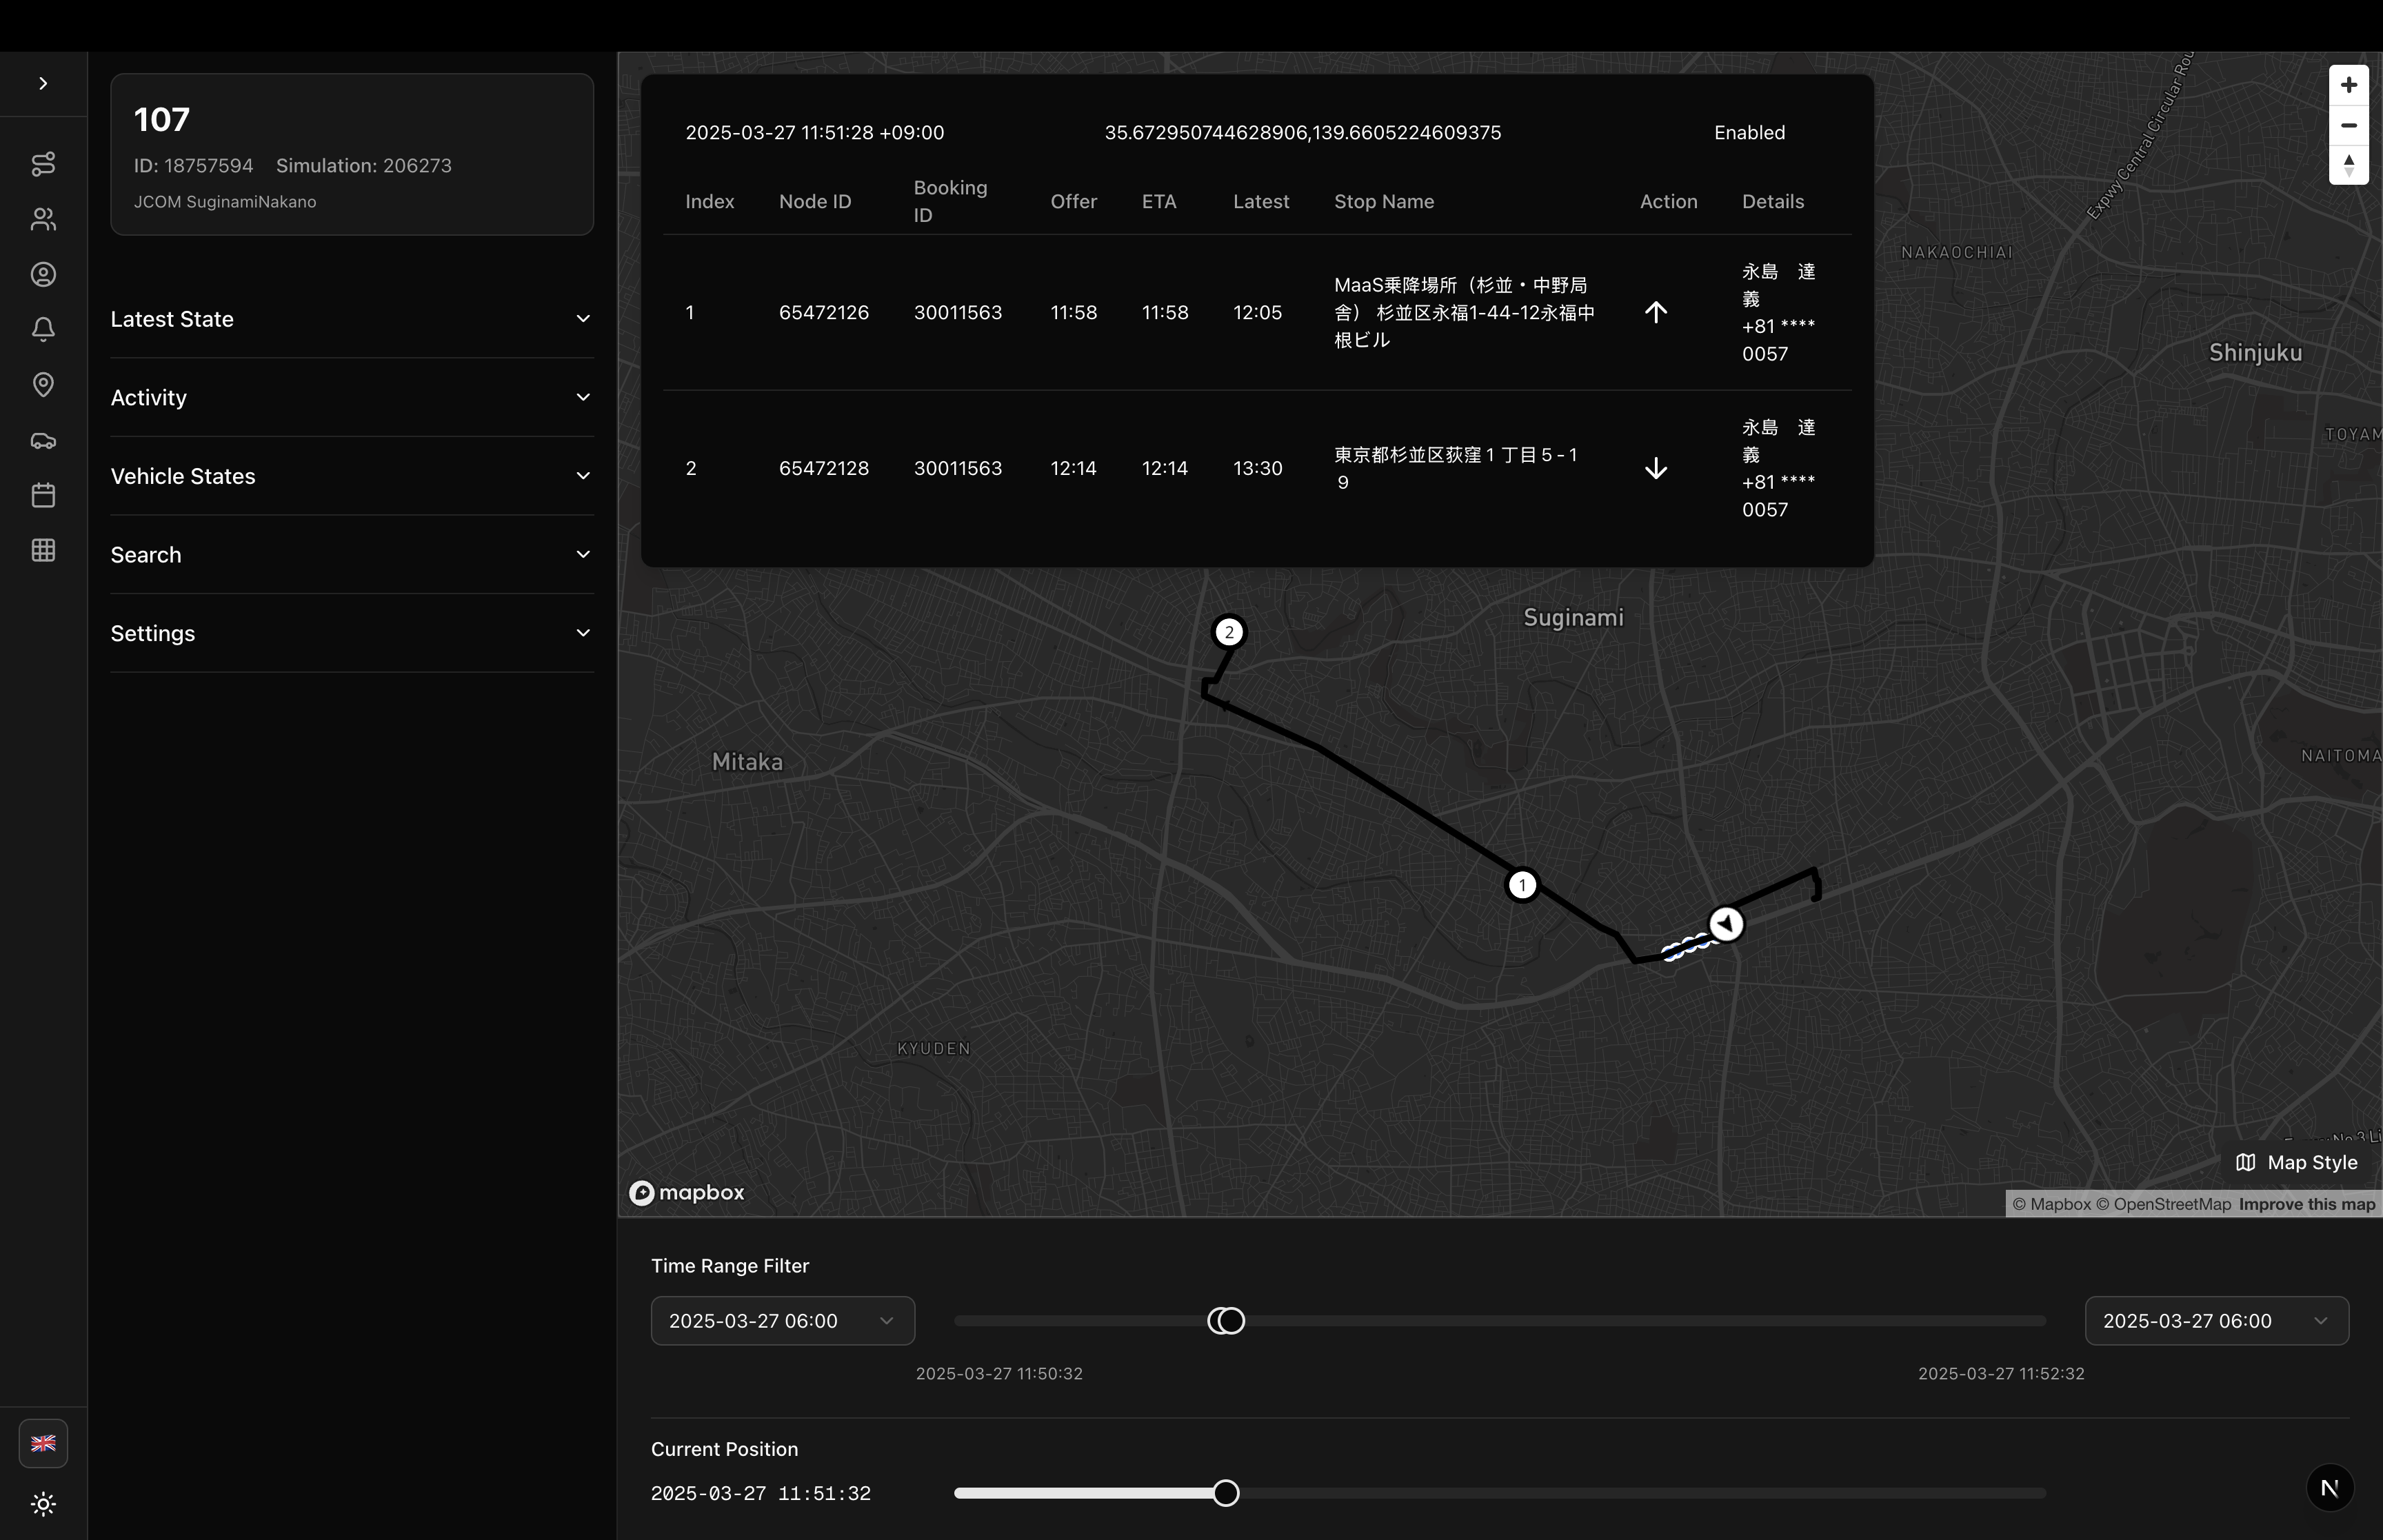Click the routes icon in the sidebar
The width and height of the screenshot is (2383, 1540).
pos(43,164)
